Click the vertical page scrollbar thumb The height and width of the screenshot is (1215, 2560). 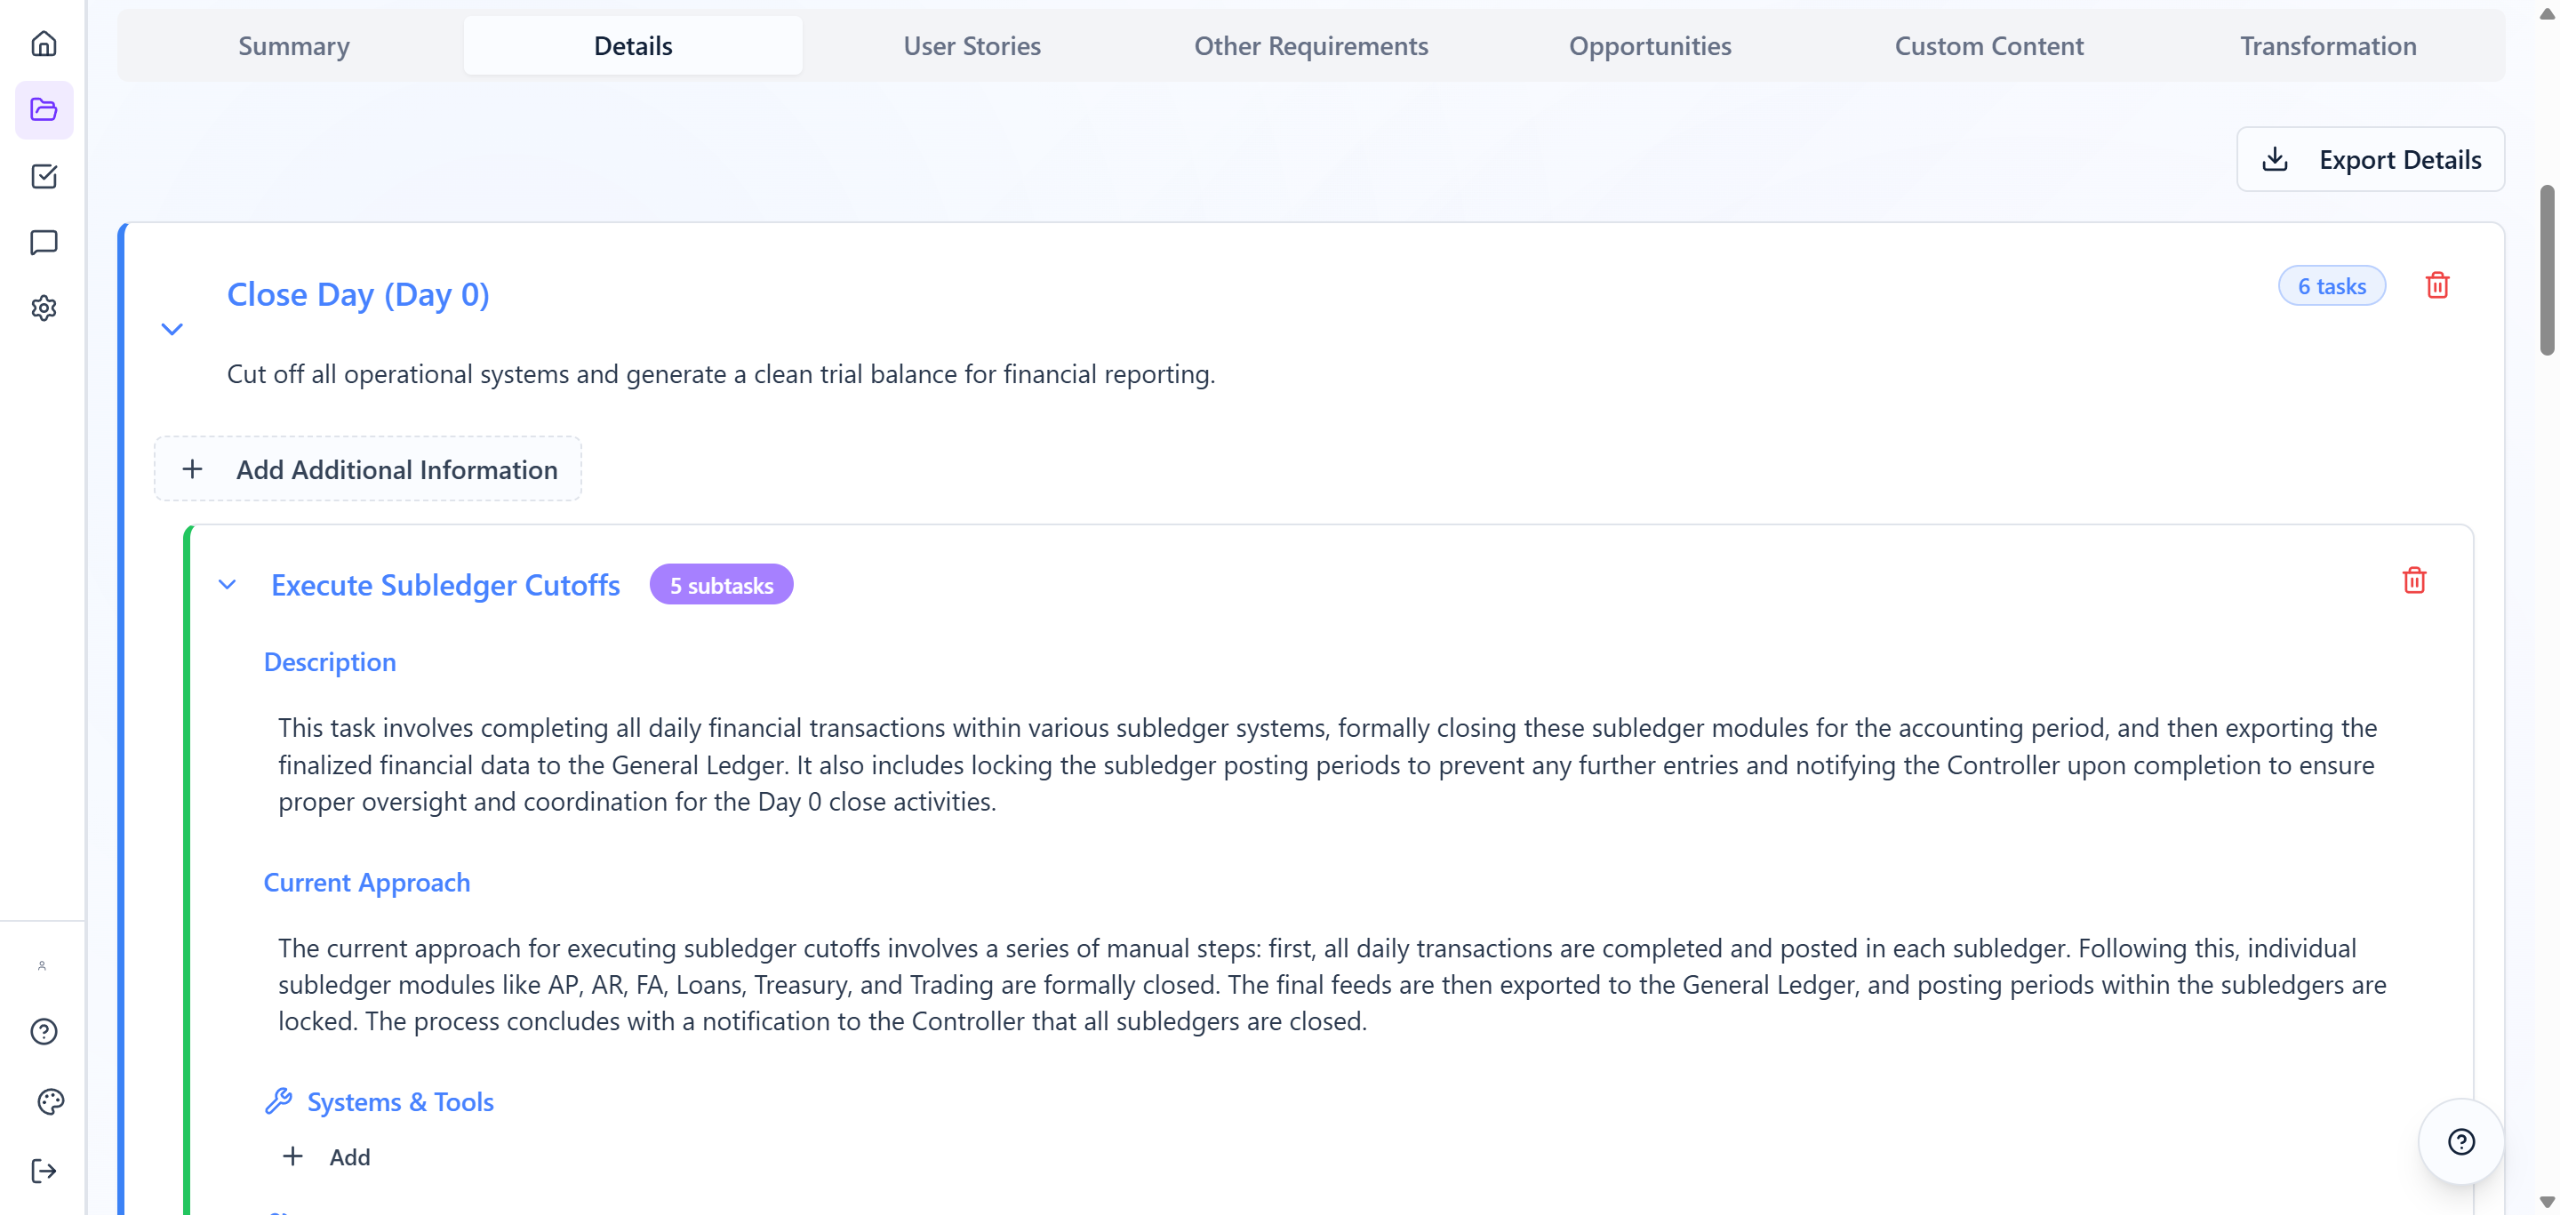click(2547, 270)
